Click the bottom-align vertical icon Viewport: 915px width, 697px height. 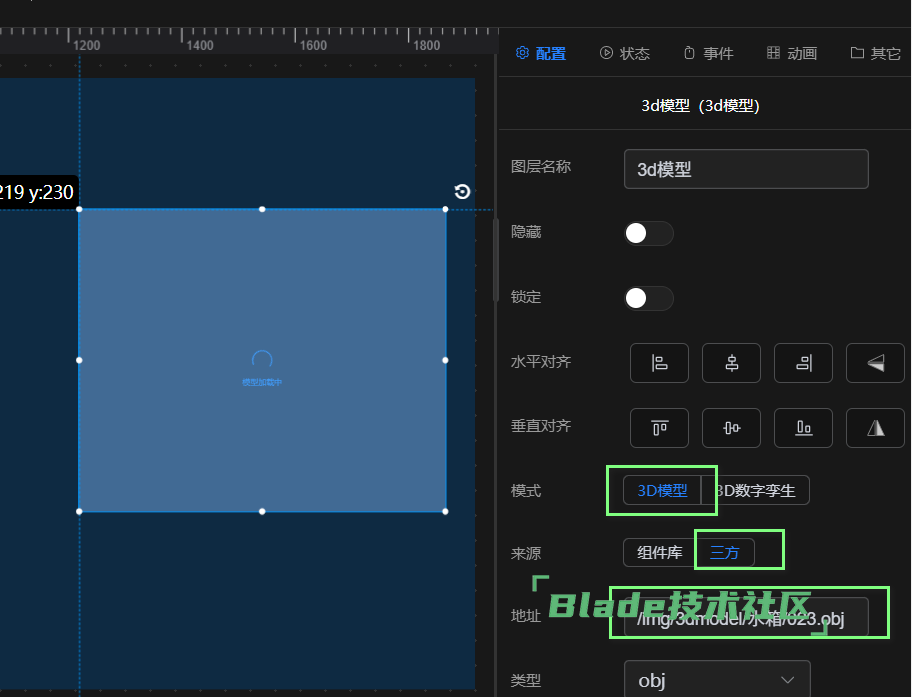click(803, 427)
